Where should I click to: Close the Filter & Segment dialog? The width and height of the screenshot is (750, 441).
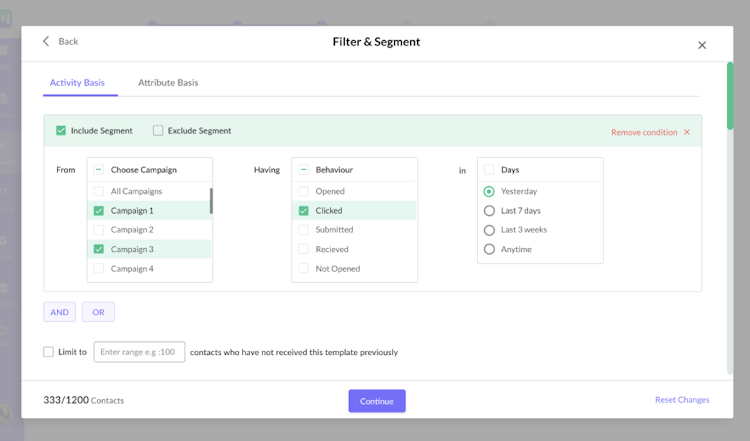[x=702, y=45]
